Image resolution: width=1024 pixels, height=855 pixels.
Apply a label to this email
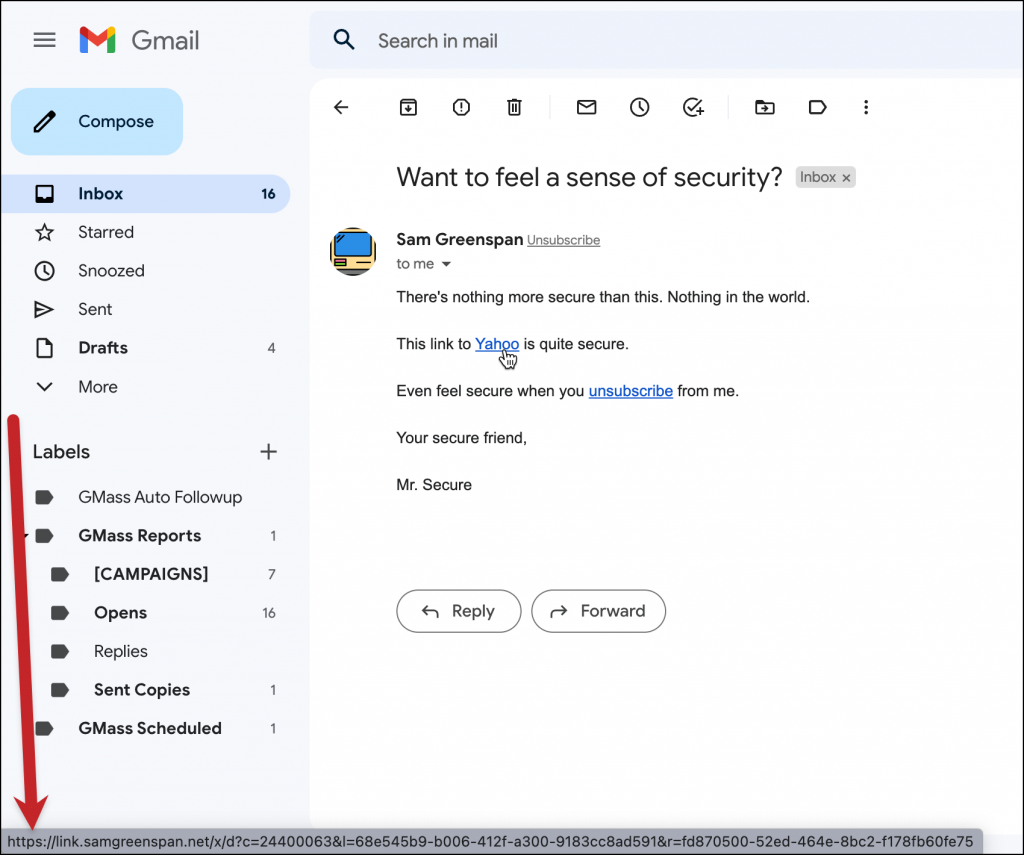(x=817, y=107)
